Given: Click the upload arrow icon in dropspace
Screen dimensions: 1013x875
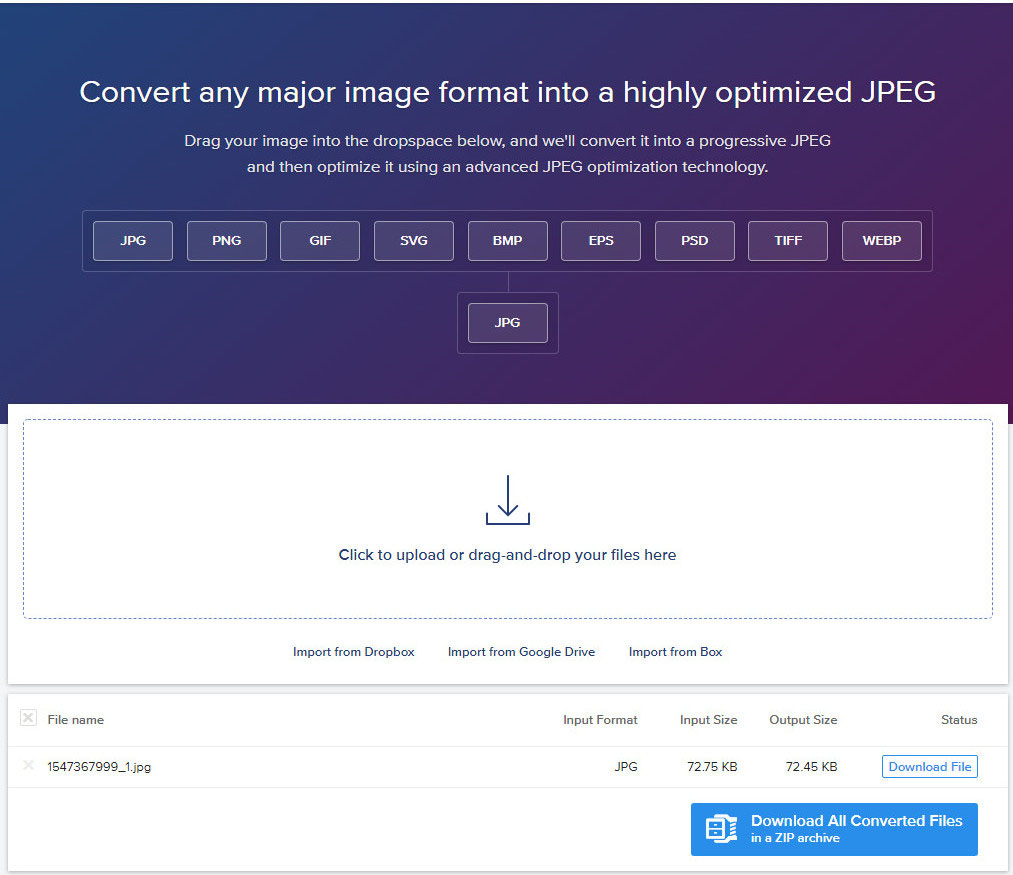Looking at the screenshot, I should click(508, 500).
